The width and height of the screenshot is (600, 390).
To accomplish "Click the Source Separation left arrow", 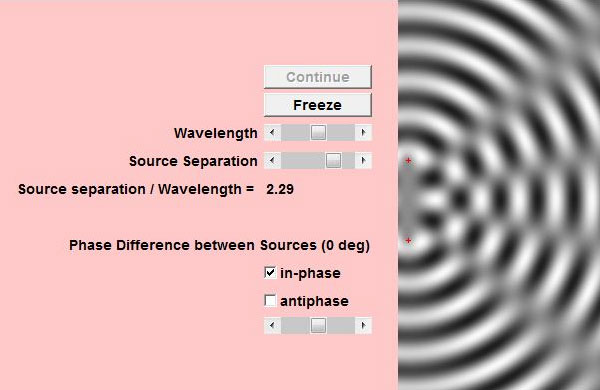I will point(272,161).
